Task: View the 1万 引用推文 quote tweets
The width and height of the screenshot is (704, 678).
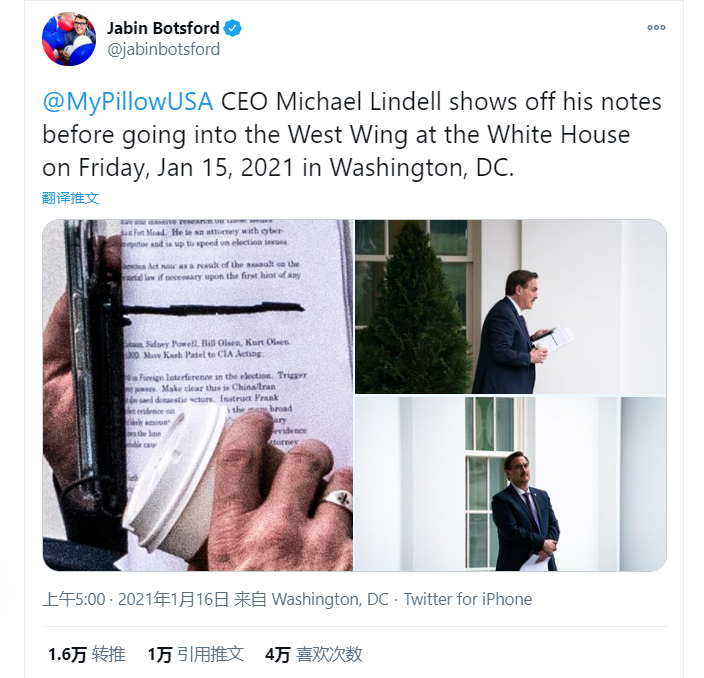Action: click(196, 654)
